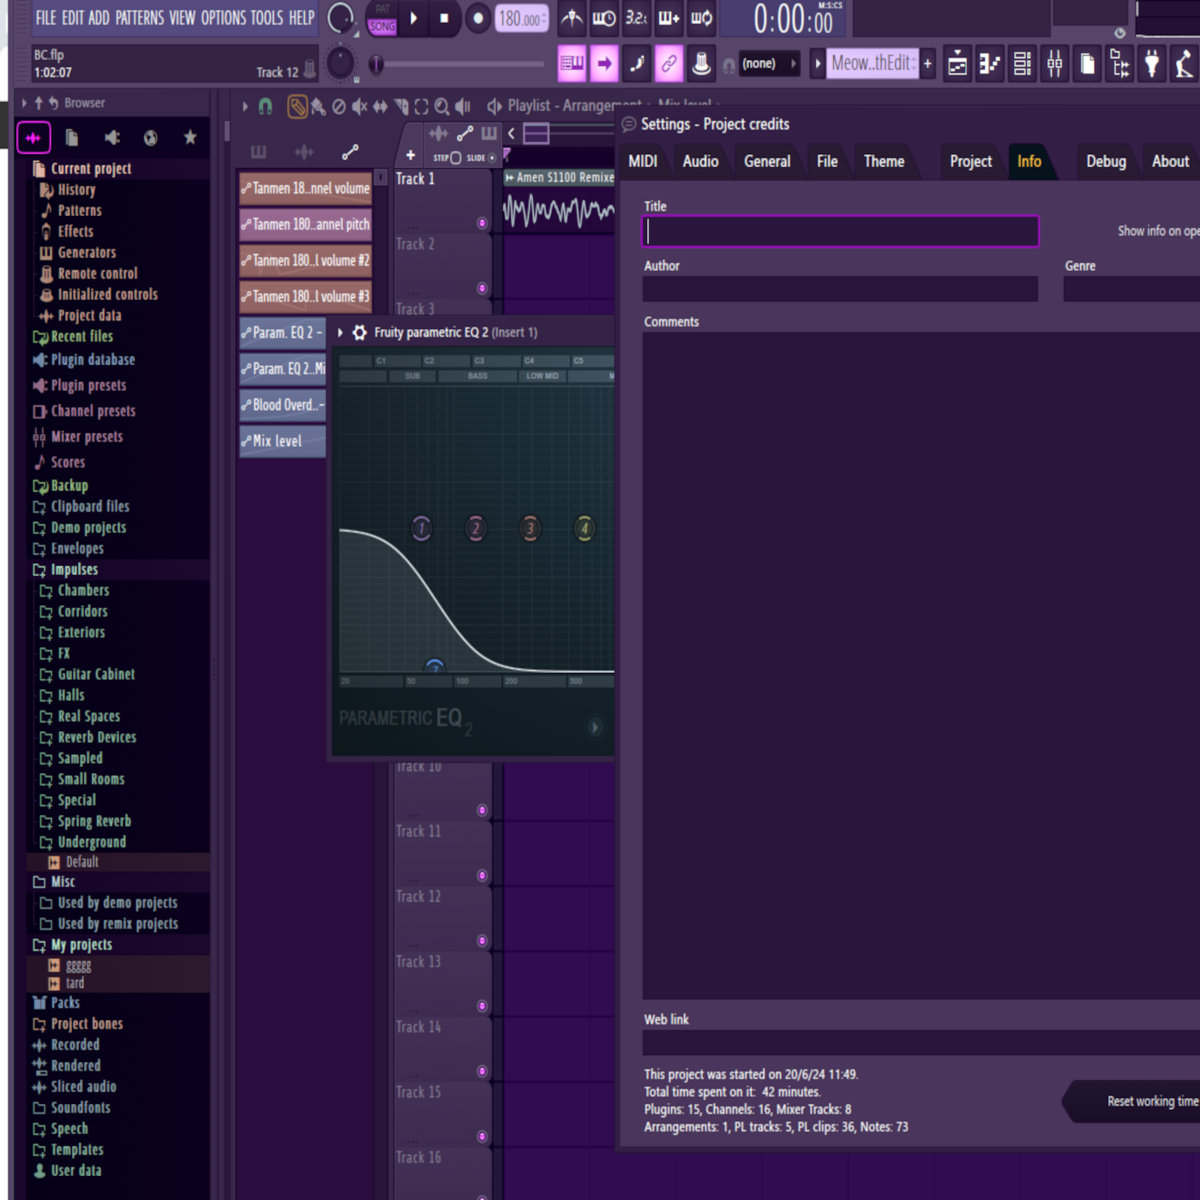The width and height of the screenshot is (1200, 1200).
Task: Open the Channel rack view icon
Action: coord(1022,64)
